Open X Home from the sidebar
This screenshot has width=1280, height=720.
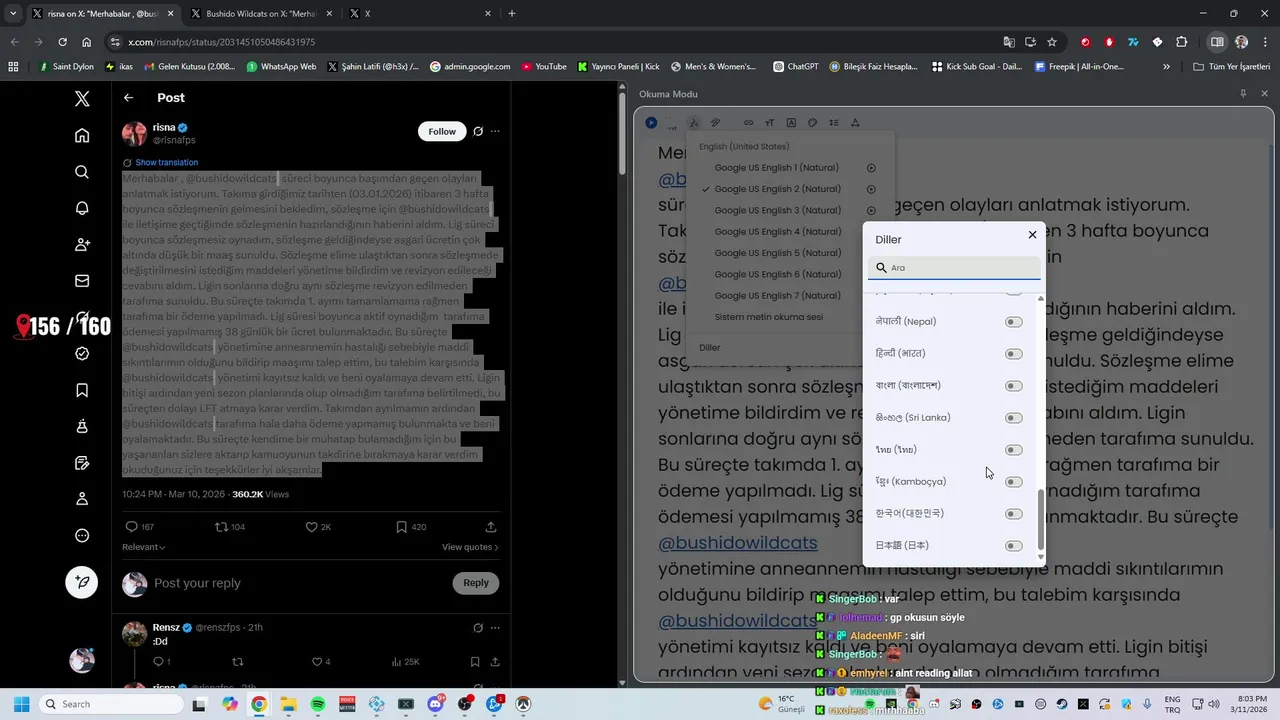[x=82, y=135]
